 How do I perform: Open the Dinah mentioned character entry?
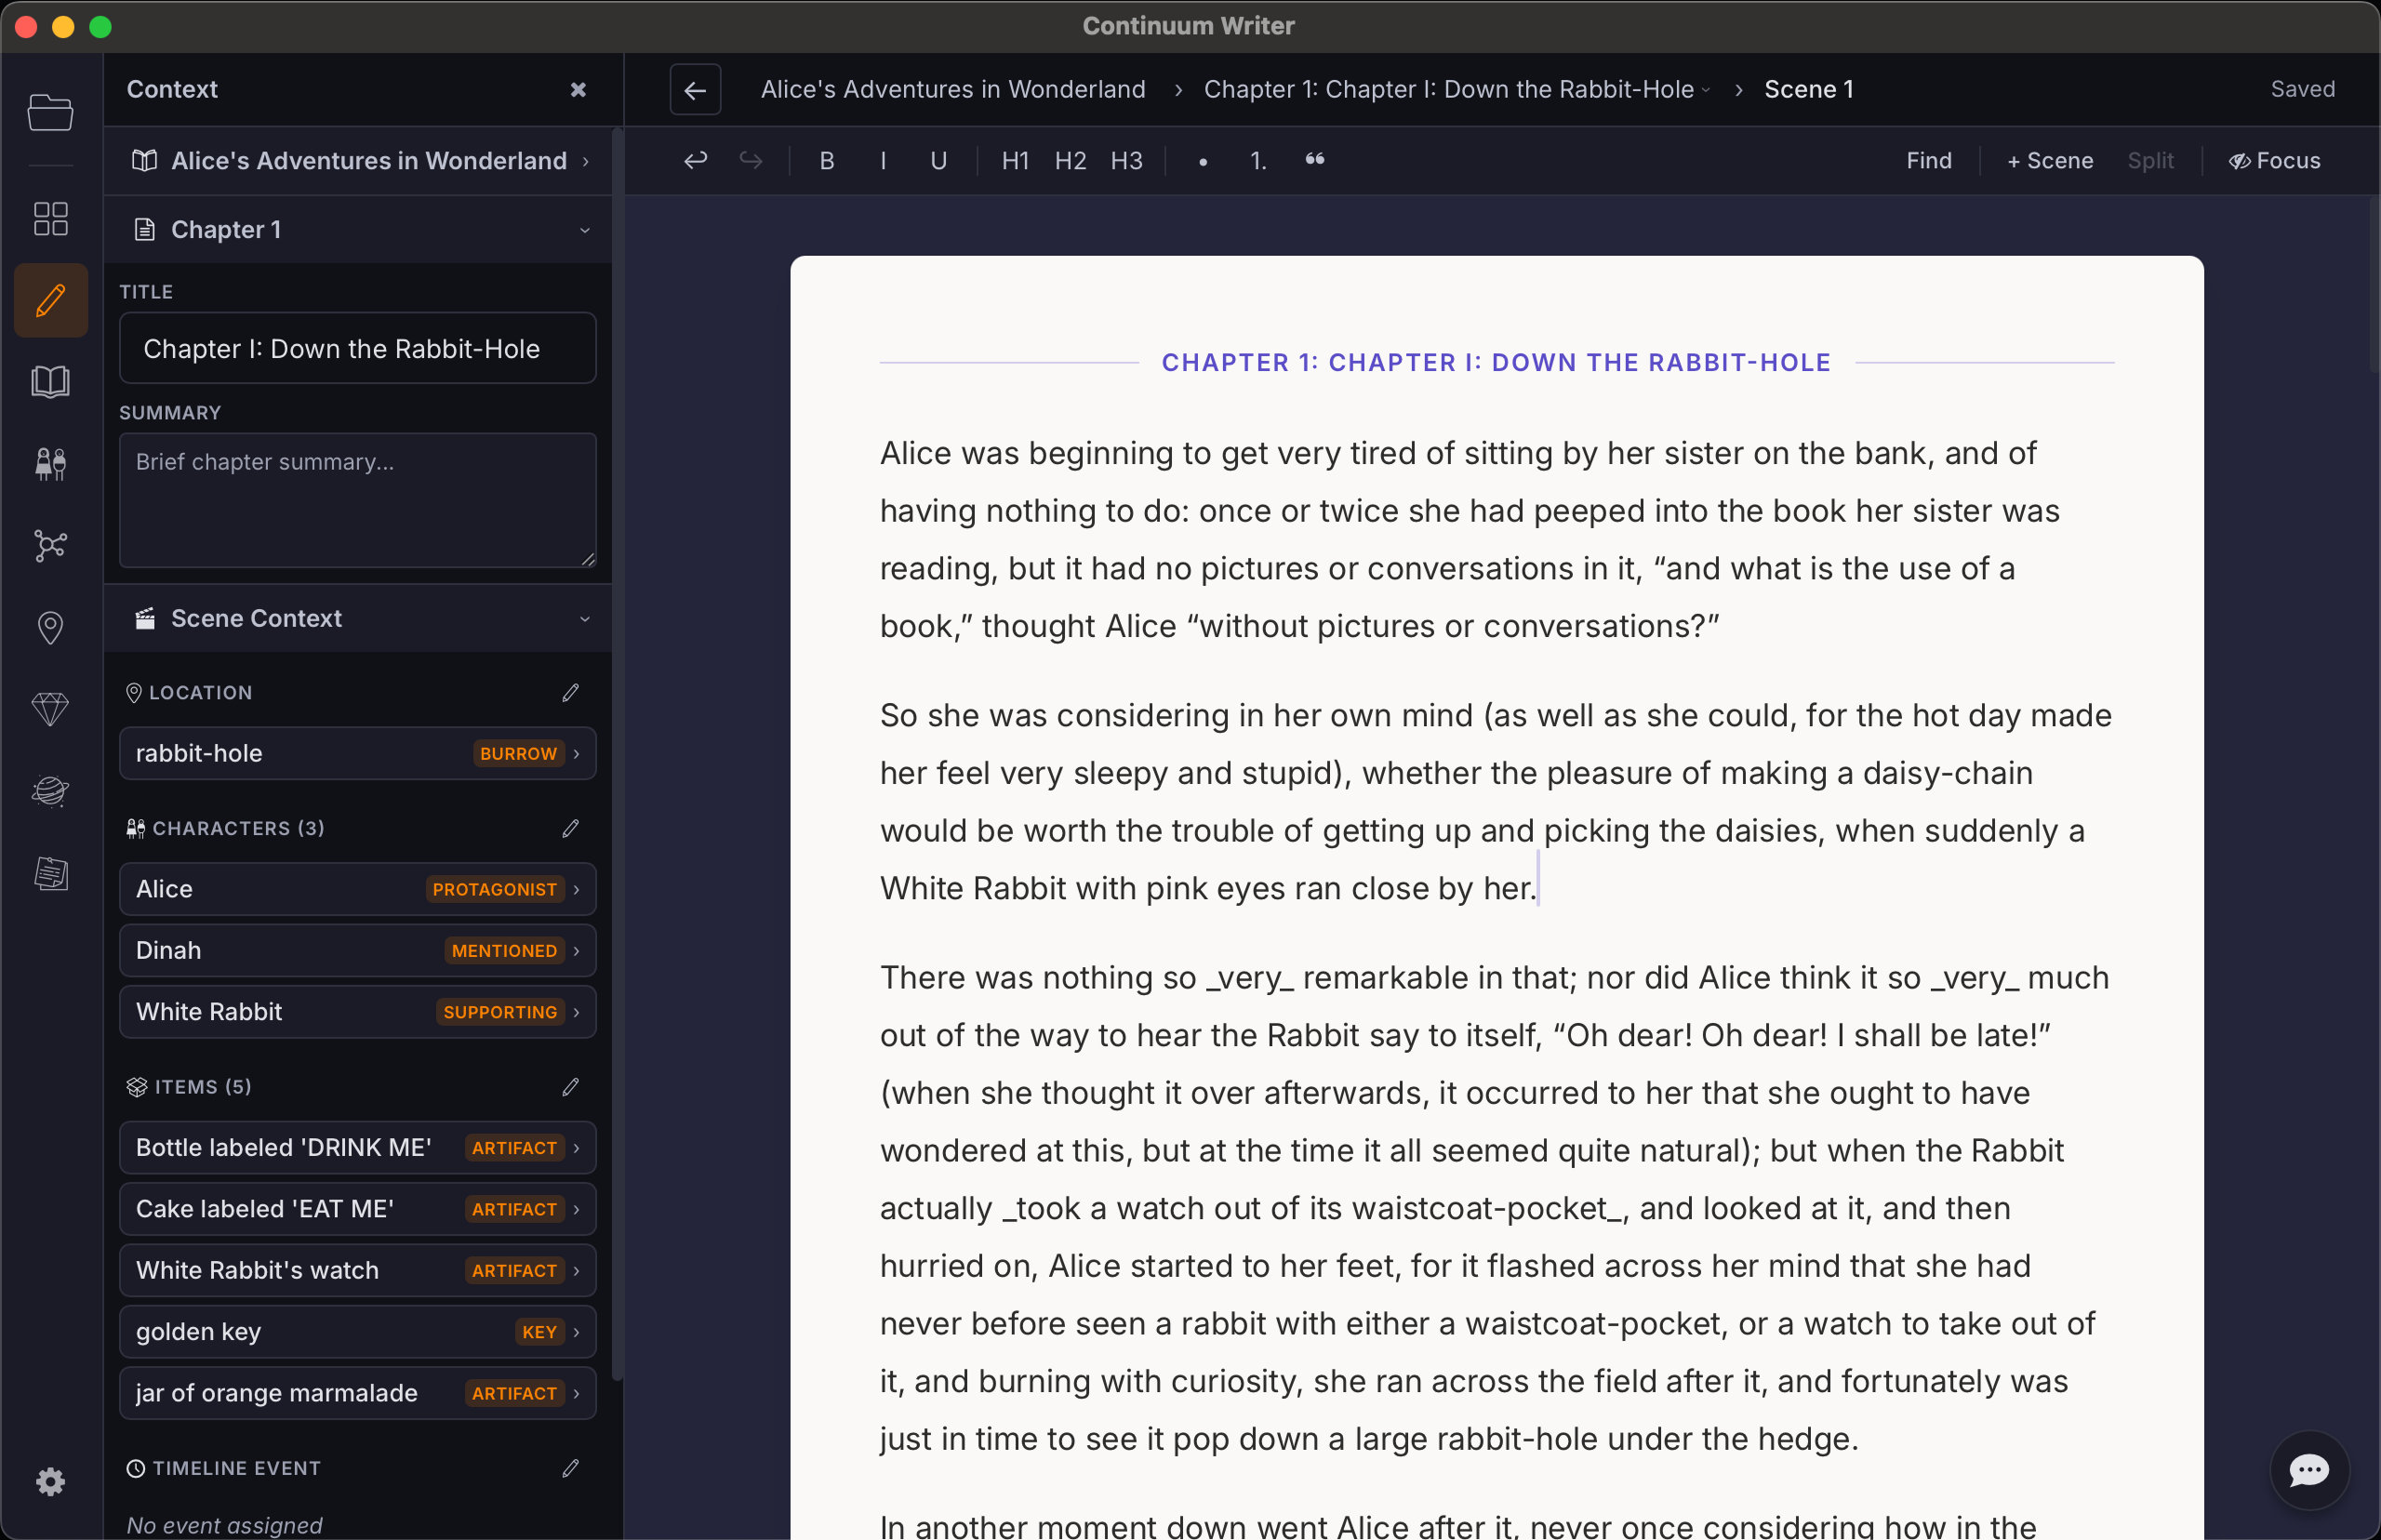(358, 950)
